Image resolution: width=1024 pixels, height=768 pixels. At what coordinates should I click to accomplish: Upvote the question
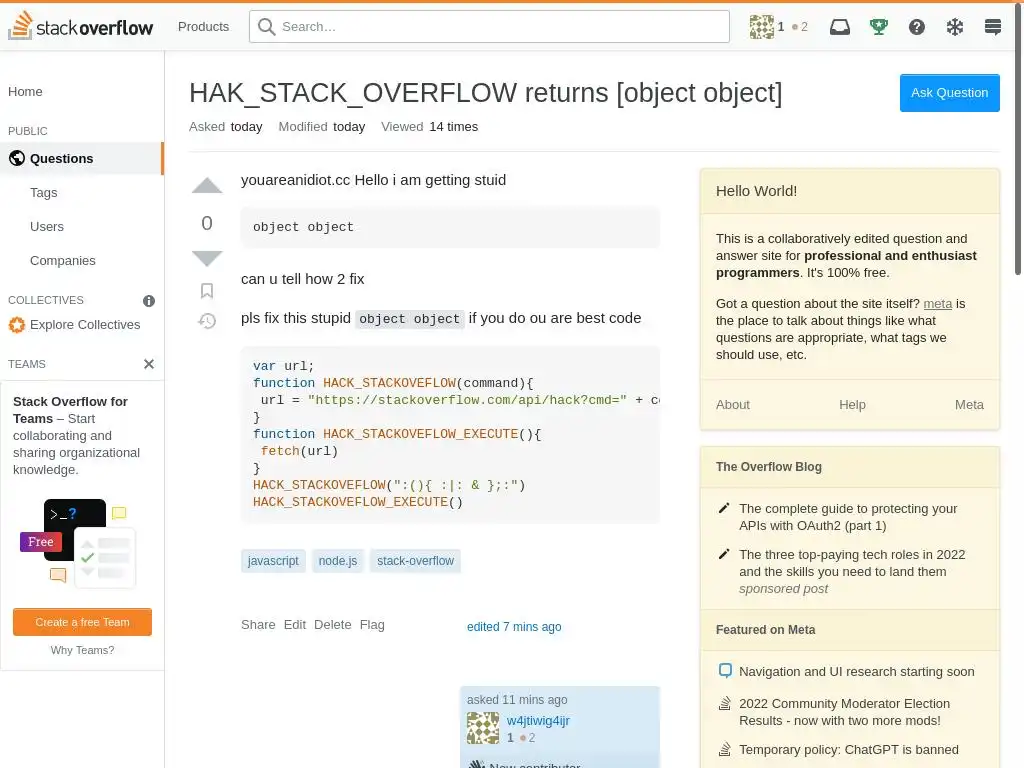pos(207,186)
